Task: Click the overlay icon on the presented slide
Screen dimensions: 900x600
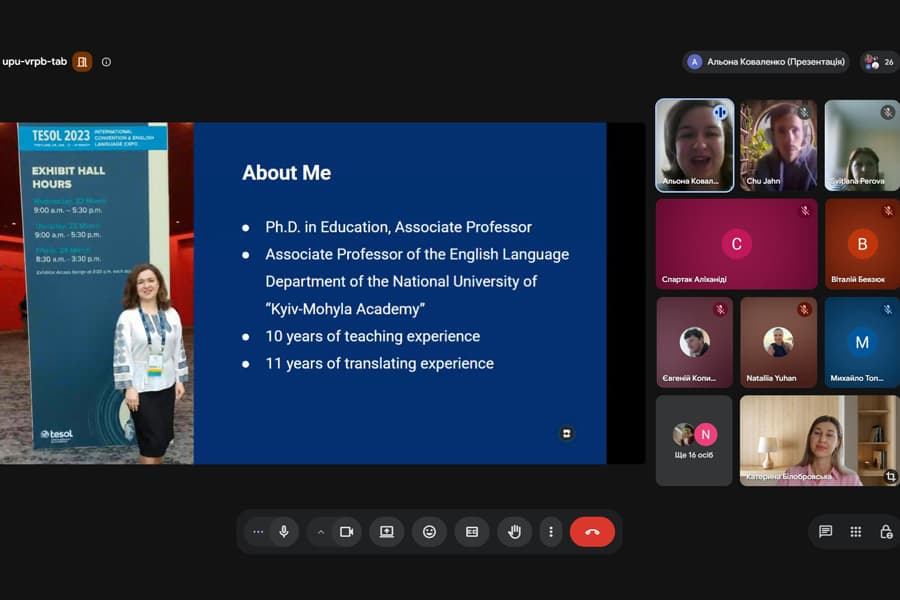Action: point(567,433)
